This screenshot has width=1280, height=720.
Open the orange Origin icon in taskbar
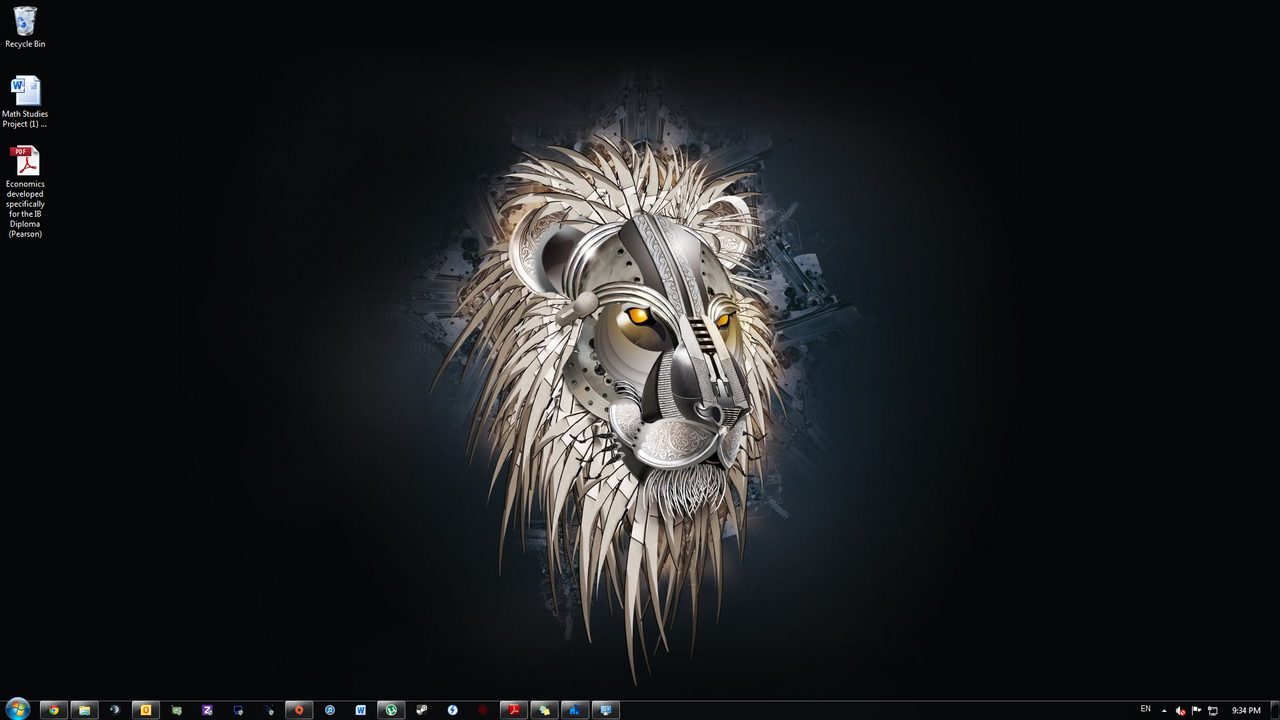coord(299,710)
